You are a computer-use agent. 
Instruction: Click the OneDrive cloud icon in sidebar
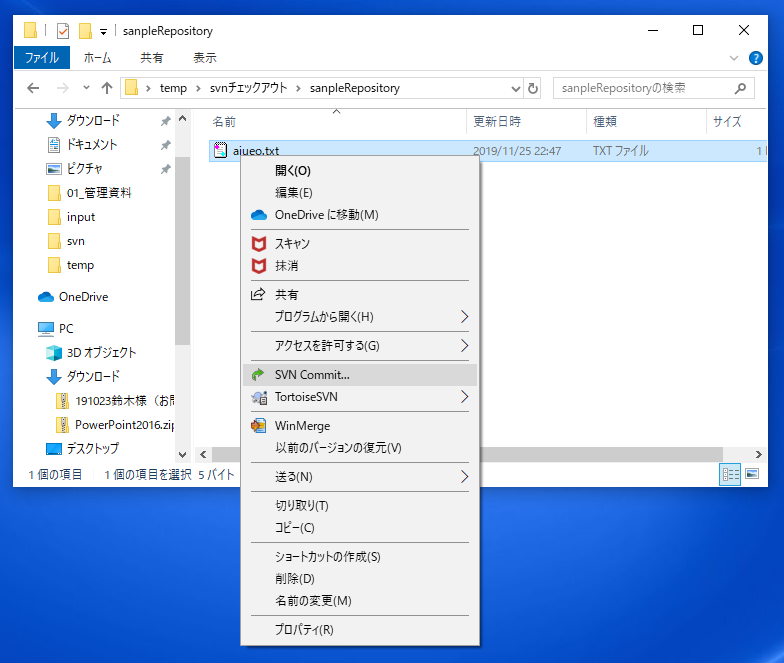[x=46, y=297]
